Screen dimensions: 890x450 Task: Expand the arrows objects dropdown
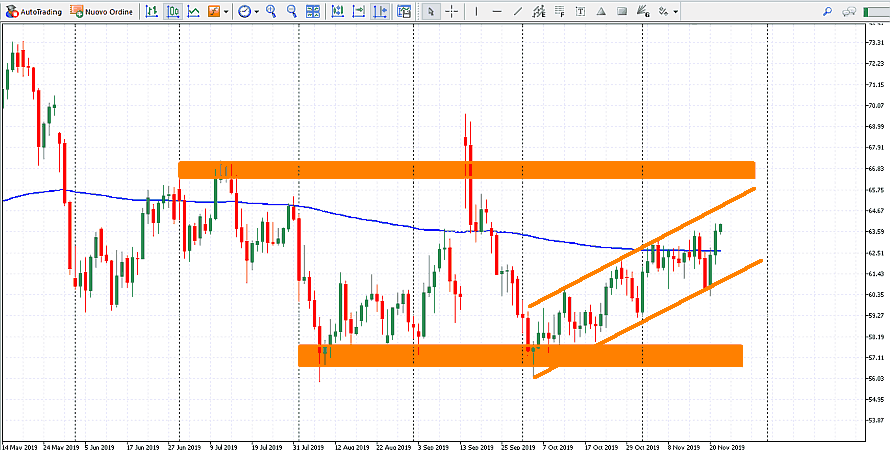click(675, 11)
